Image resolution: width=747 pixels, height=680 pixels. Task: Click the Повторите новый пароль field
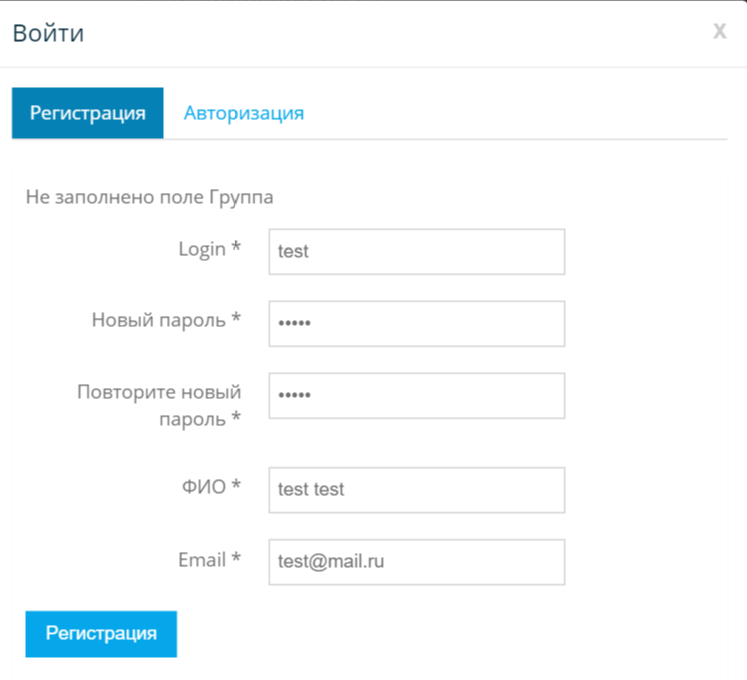pos(416,396)
